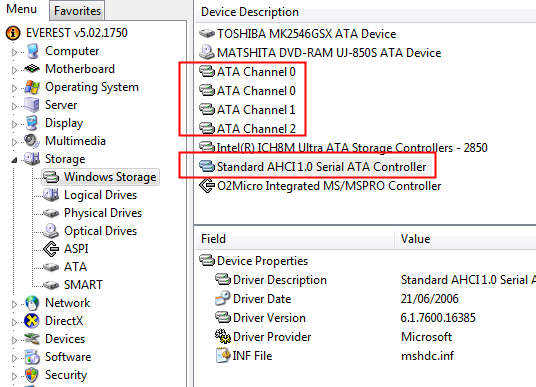The width and height of the screenshot is (536, 387).
Task: Click the Multimedia speaker icon
Action: (32, 141)
